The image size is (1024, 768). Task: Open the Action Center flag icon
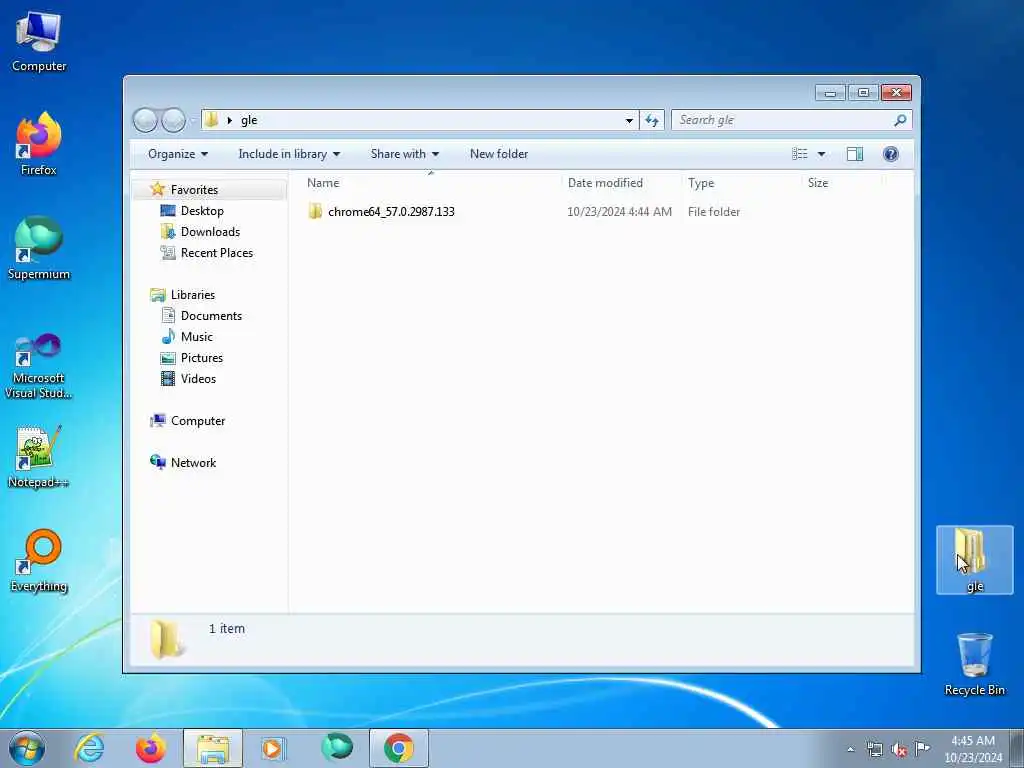[922, 748]
